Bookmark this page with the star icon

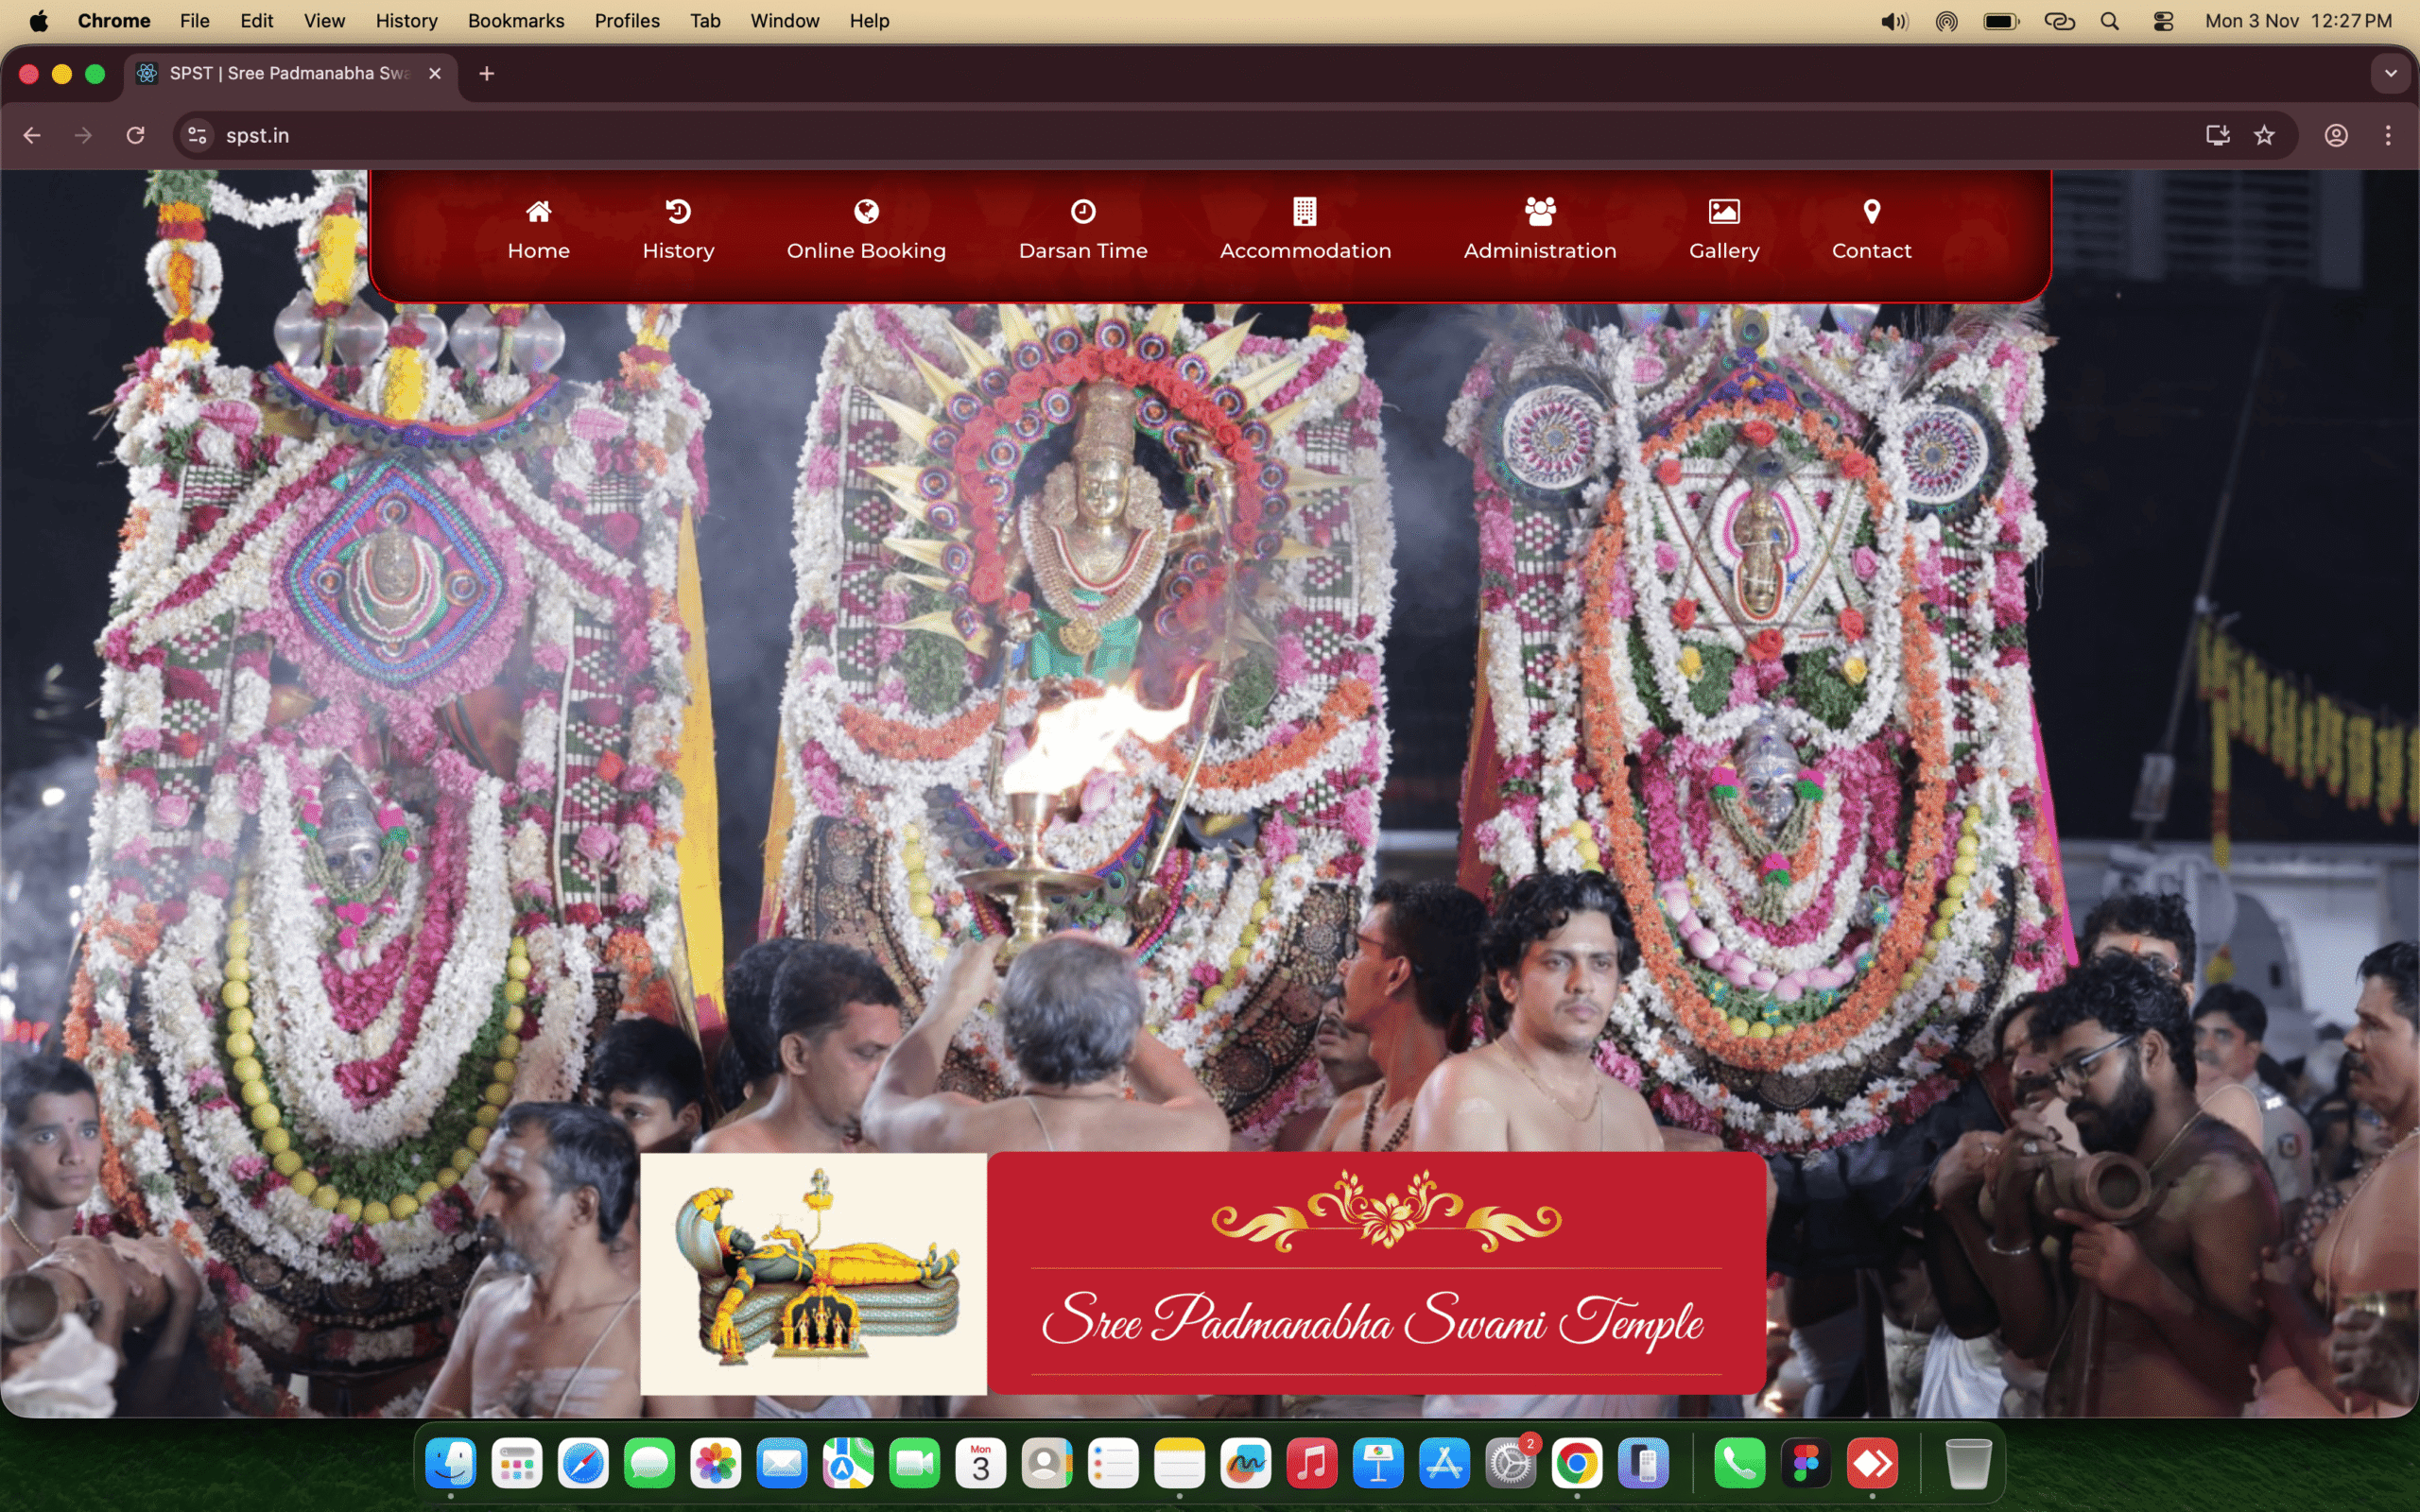[2265, 135]
